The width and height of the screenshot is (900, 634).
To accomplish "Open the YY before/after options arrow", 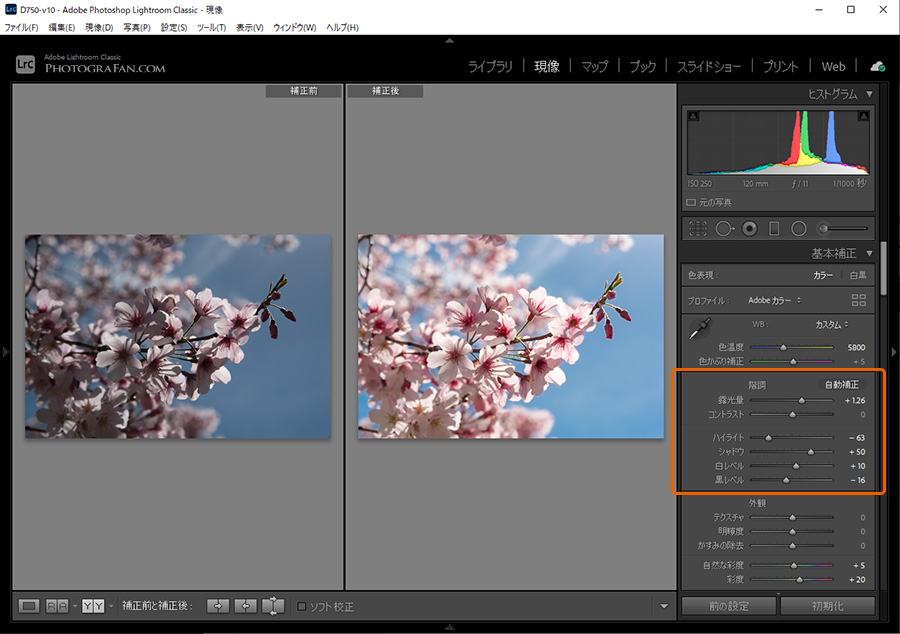I will 111,606.
